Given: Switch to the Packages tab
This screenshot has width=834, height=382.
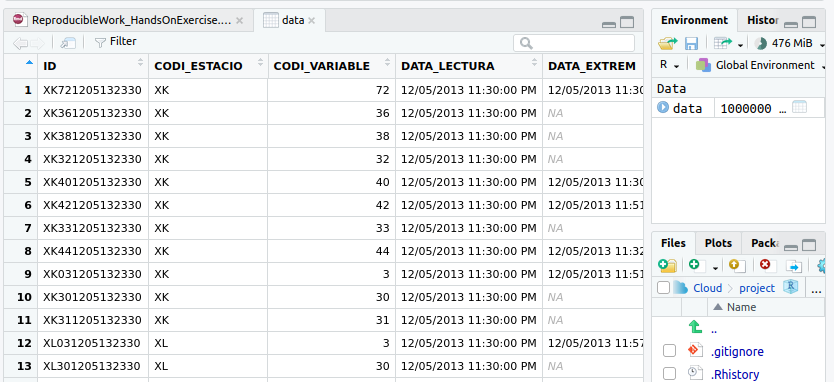Looking at the screenshot, I should click(765, 243).
